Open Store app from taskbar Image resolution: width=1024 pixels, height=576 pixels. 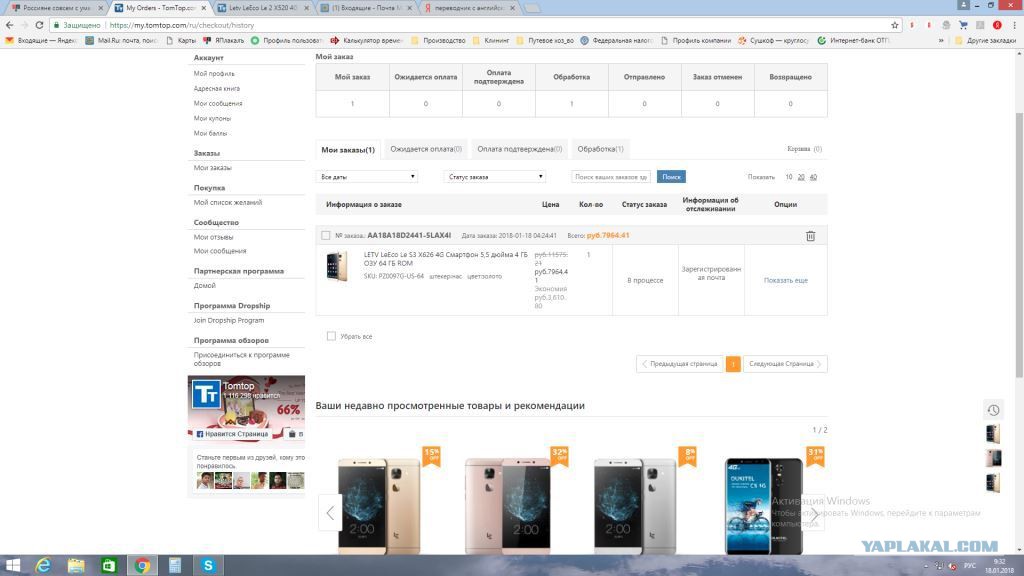108,566
